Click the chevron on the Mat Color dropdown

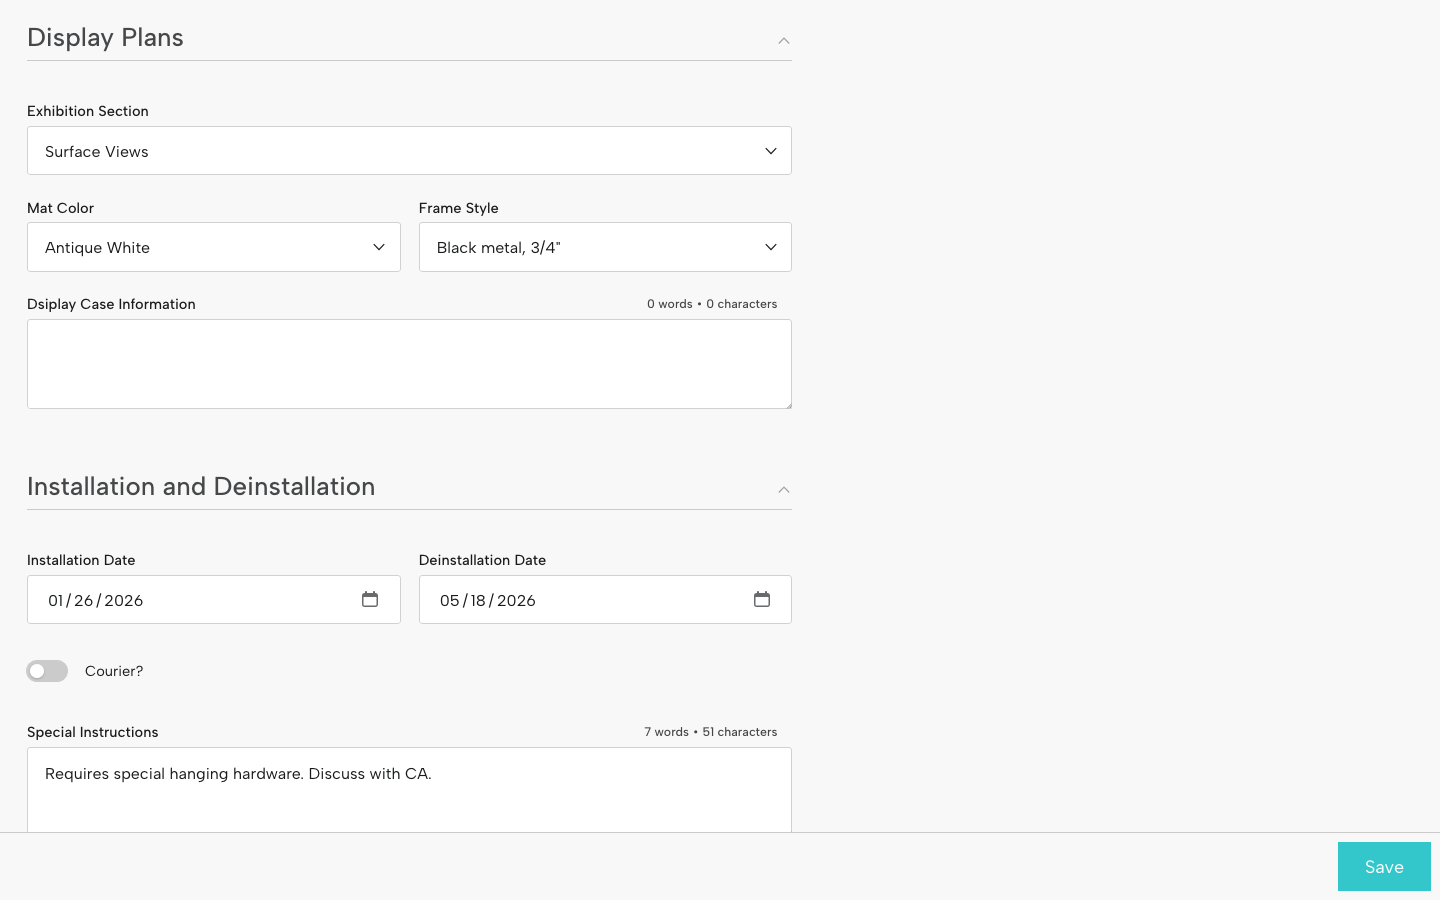coord(379,247)
